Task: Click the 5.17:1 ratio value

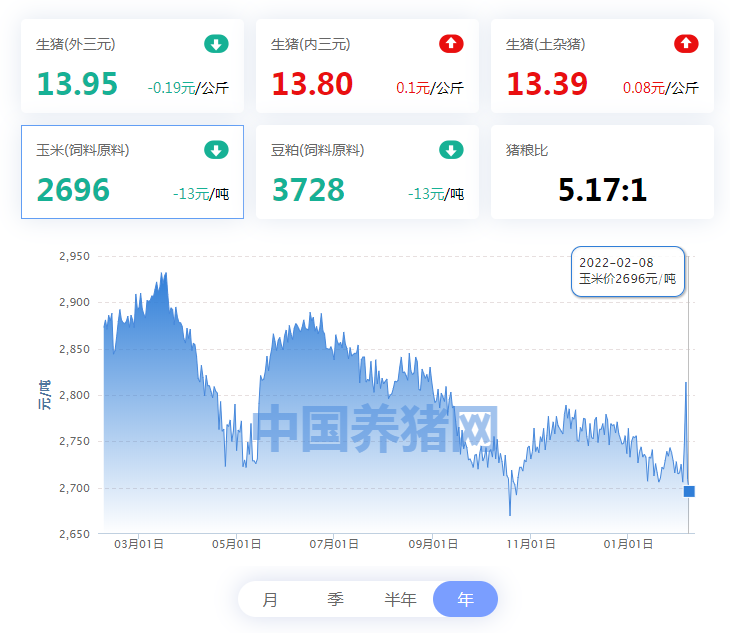Action: [x=602, y=190]
